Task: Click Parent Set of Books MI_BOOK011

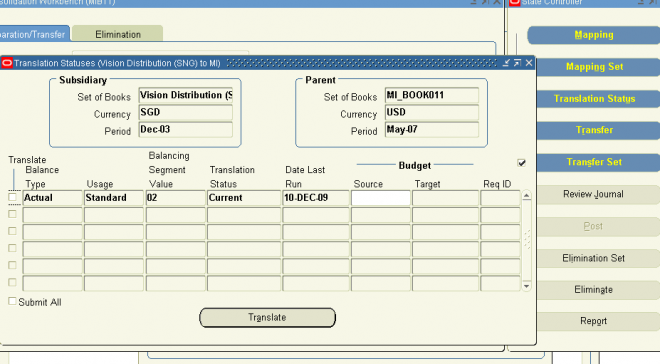Action: 432,95
